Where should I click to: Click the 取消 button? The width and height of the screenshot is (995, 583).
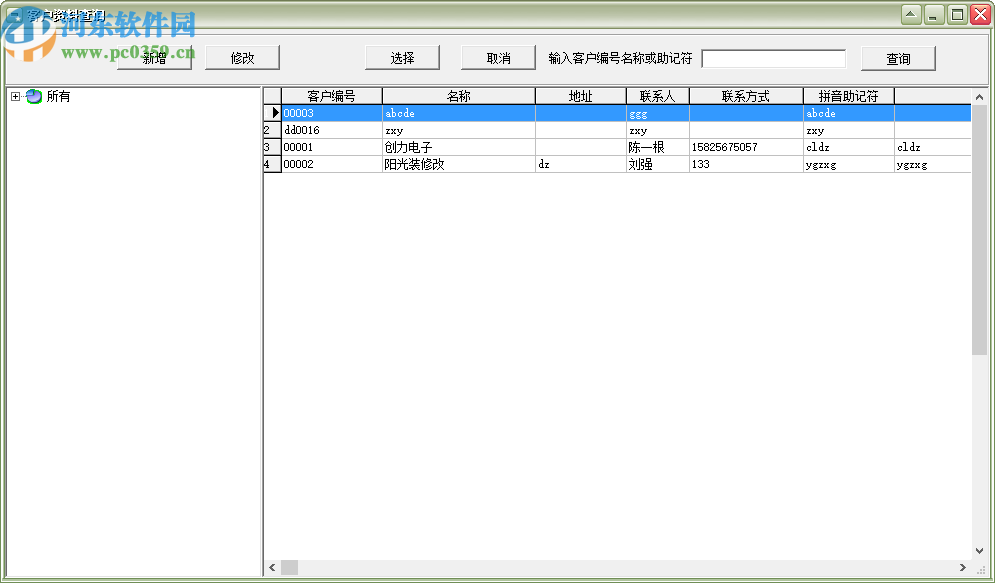click(x=498, y=58)
